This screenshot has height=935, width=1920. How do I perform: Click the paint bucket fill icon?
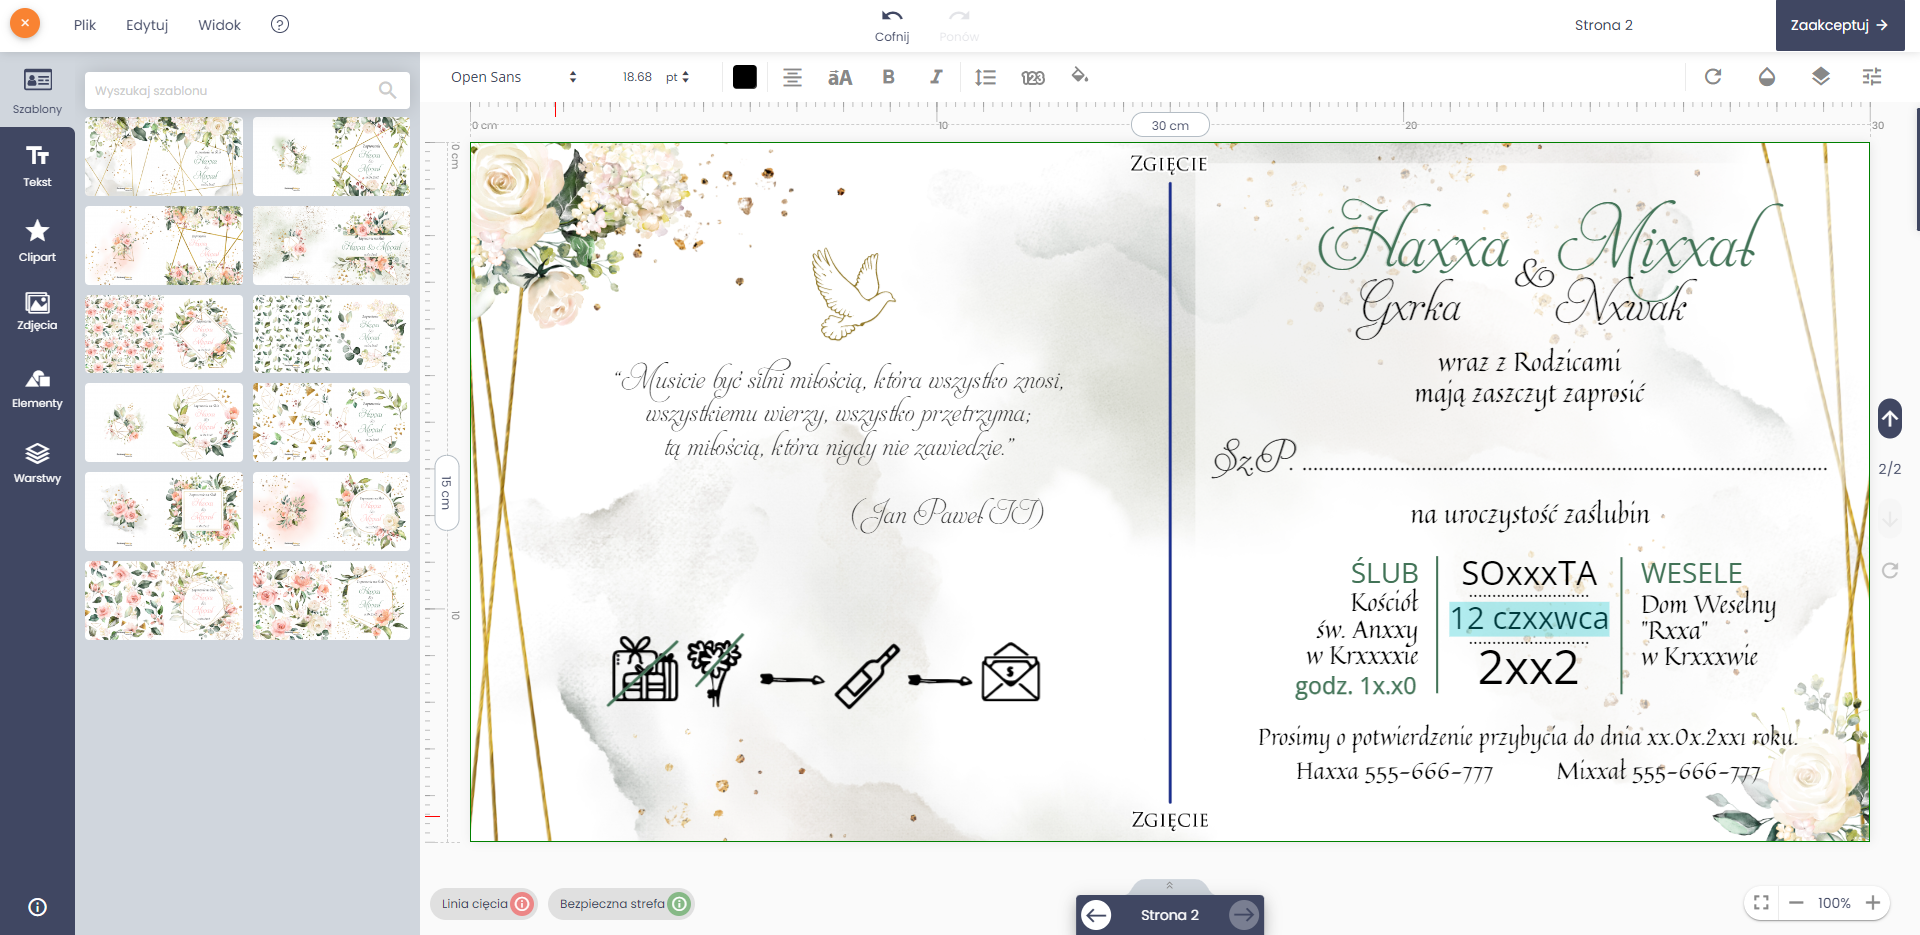1080,76
